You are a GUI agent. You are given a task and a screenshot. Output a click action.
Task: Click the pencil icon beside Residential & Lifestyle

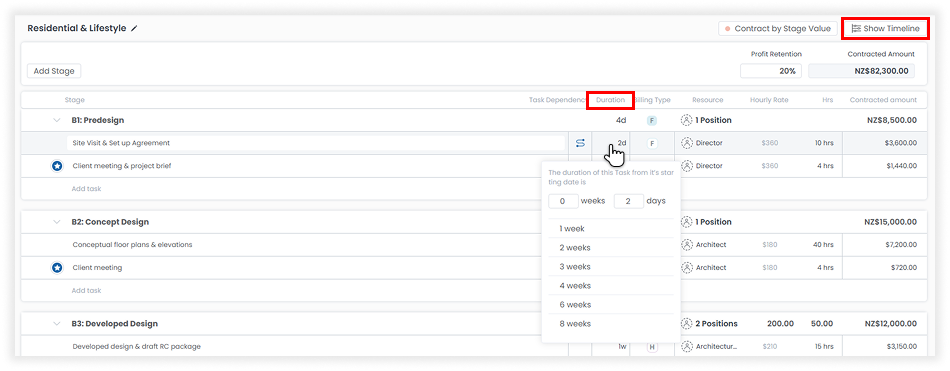[x=134, y=28]
